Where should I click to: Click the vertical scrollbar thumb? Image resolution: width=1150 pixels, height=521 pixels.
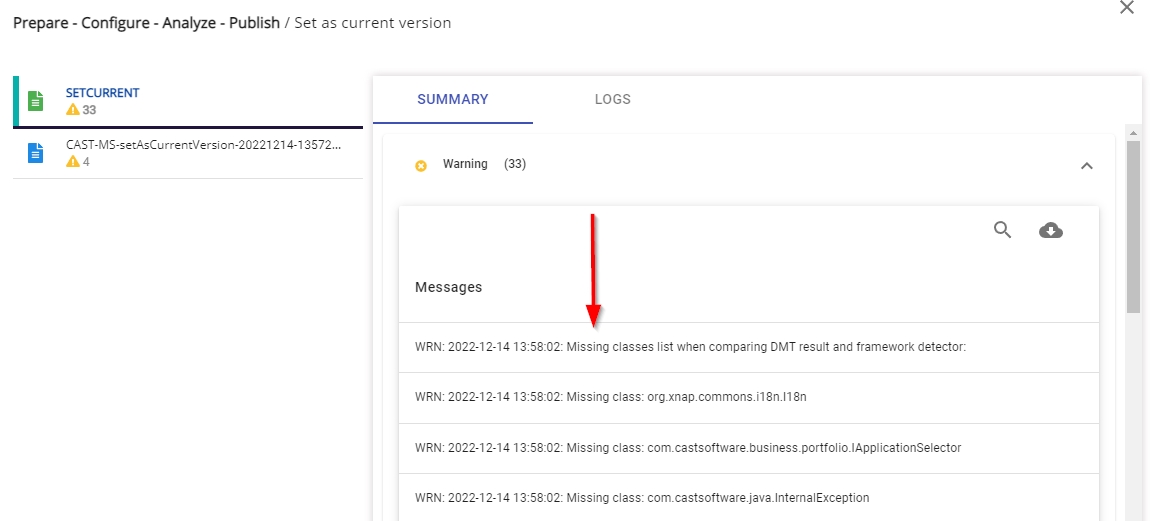pyautogui.click(x=1133, y=225)
